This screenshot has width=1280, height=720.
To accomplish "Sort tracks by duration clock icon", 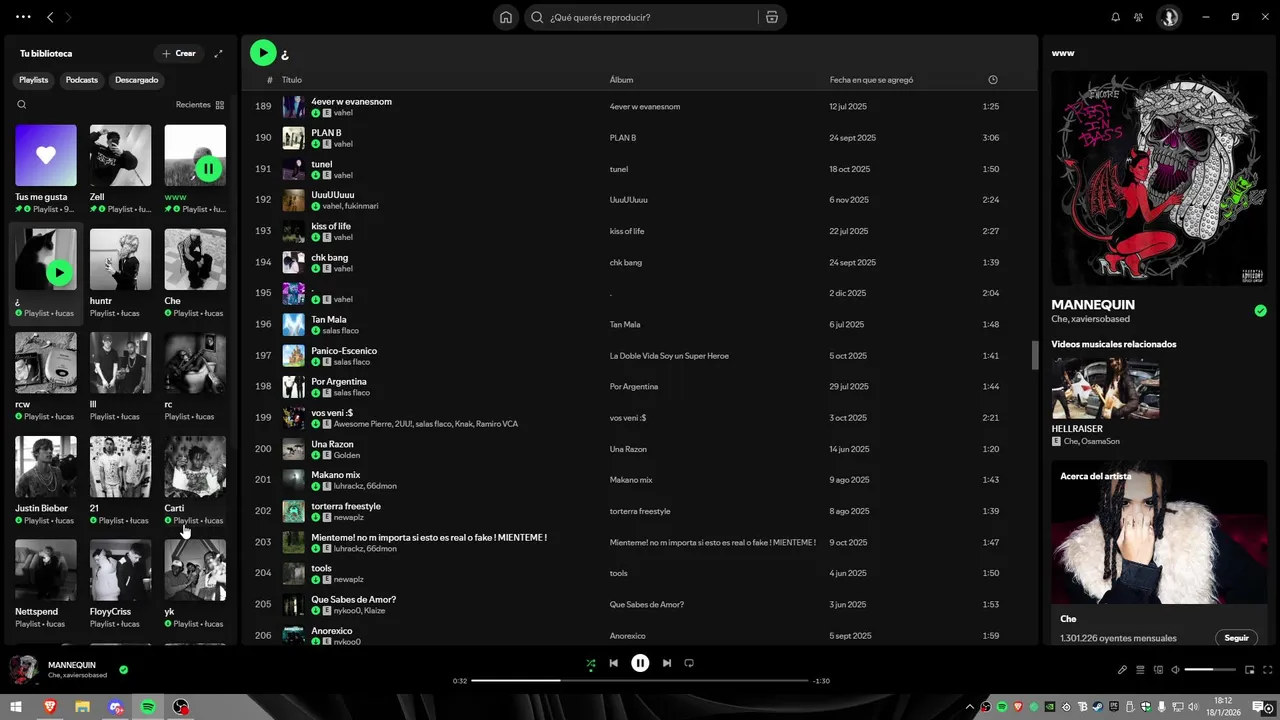I will pos(992,80).
